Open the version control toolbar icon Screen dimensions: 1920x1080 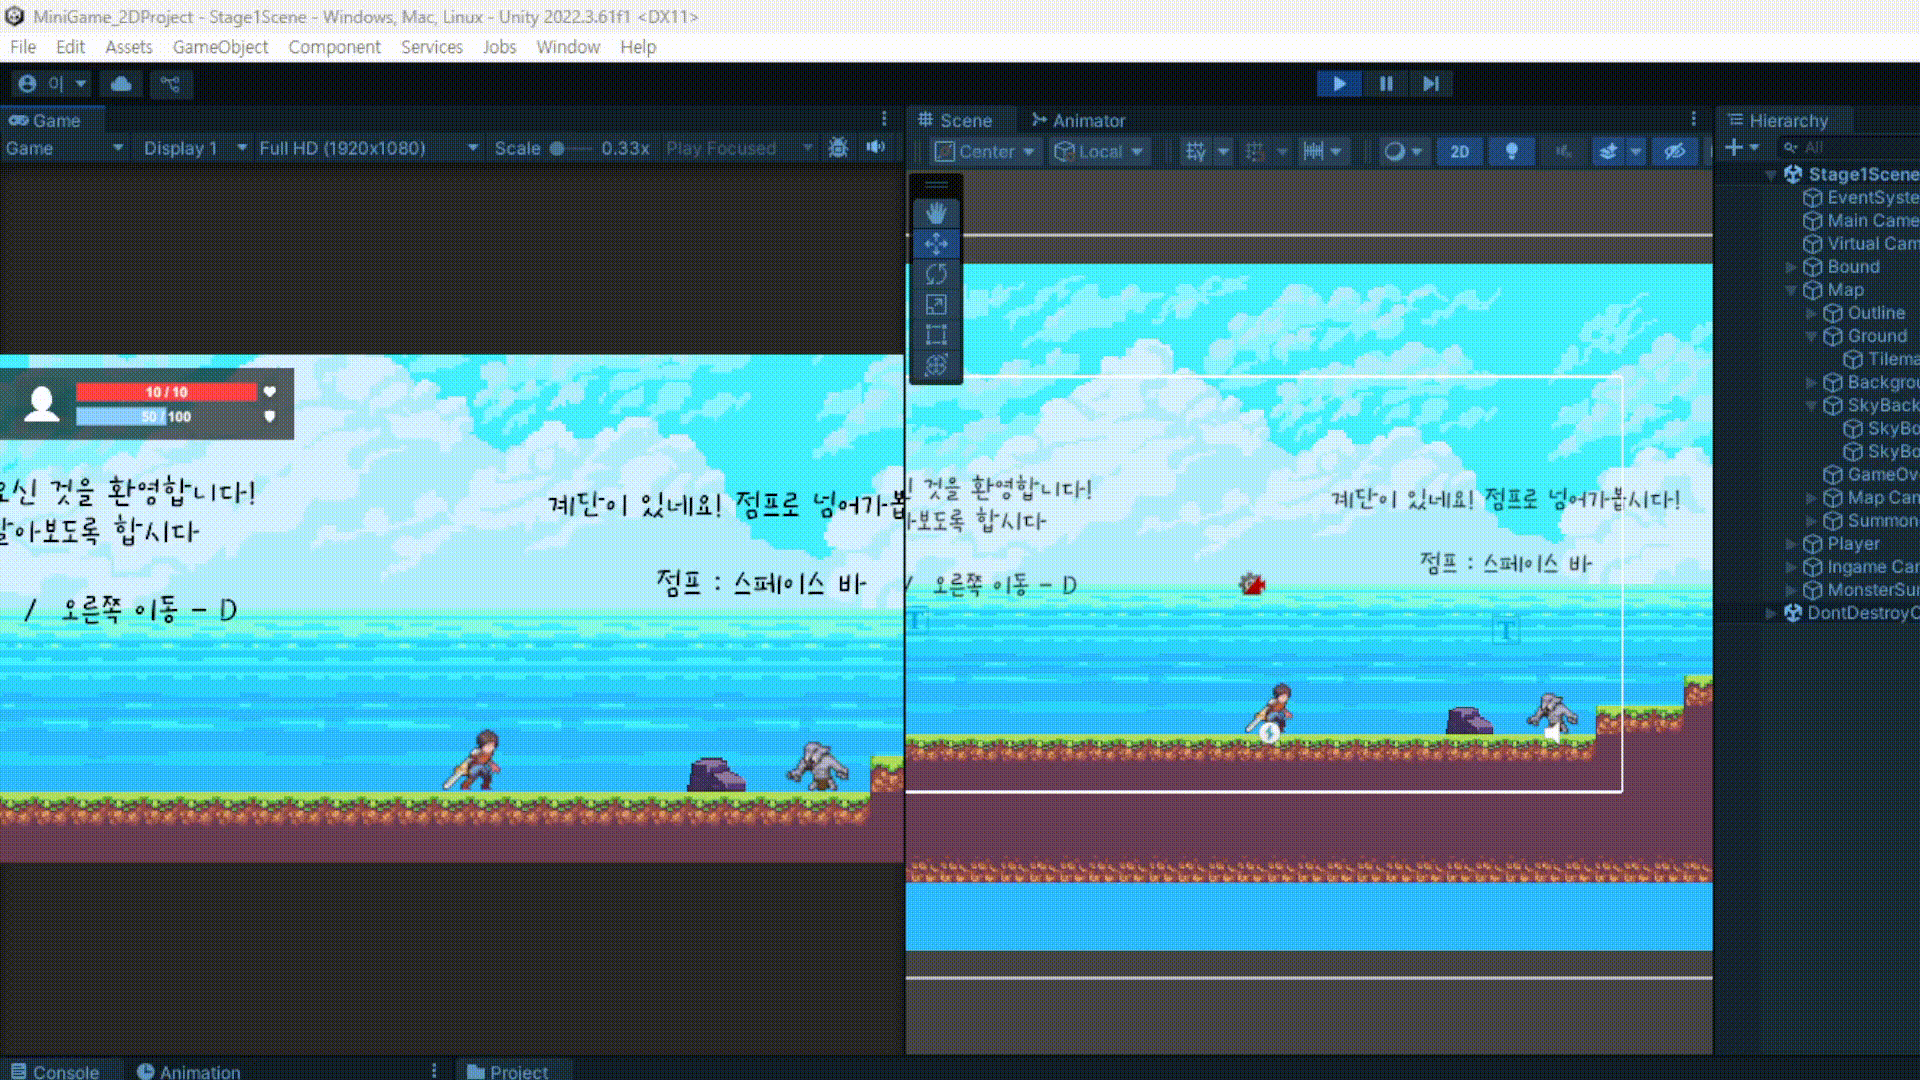click(171, 84)
